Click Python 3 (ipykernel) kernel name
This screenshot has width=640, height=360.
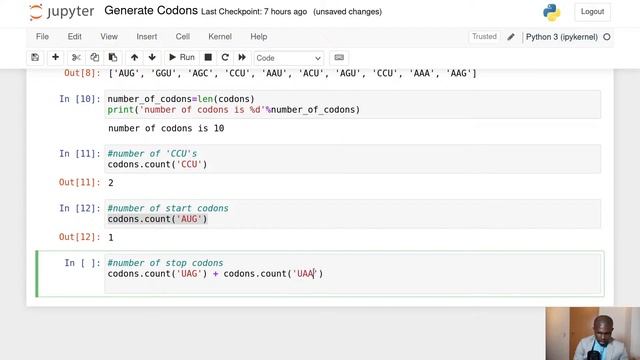562,37
